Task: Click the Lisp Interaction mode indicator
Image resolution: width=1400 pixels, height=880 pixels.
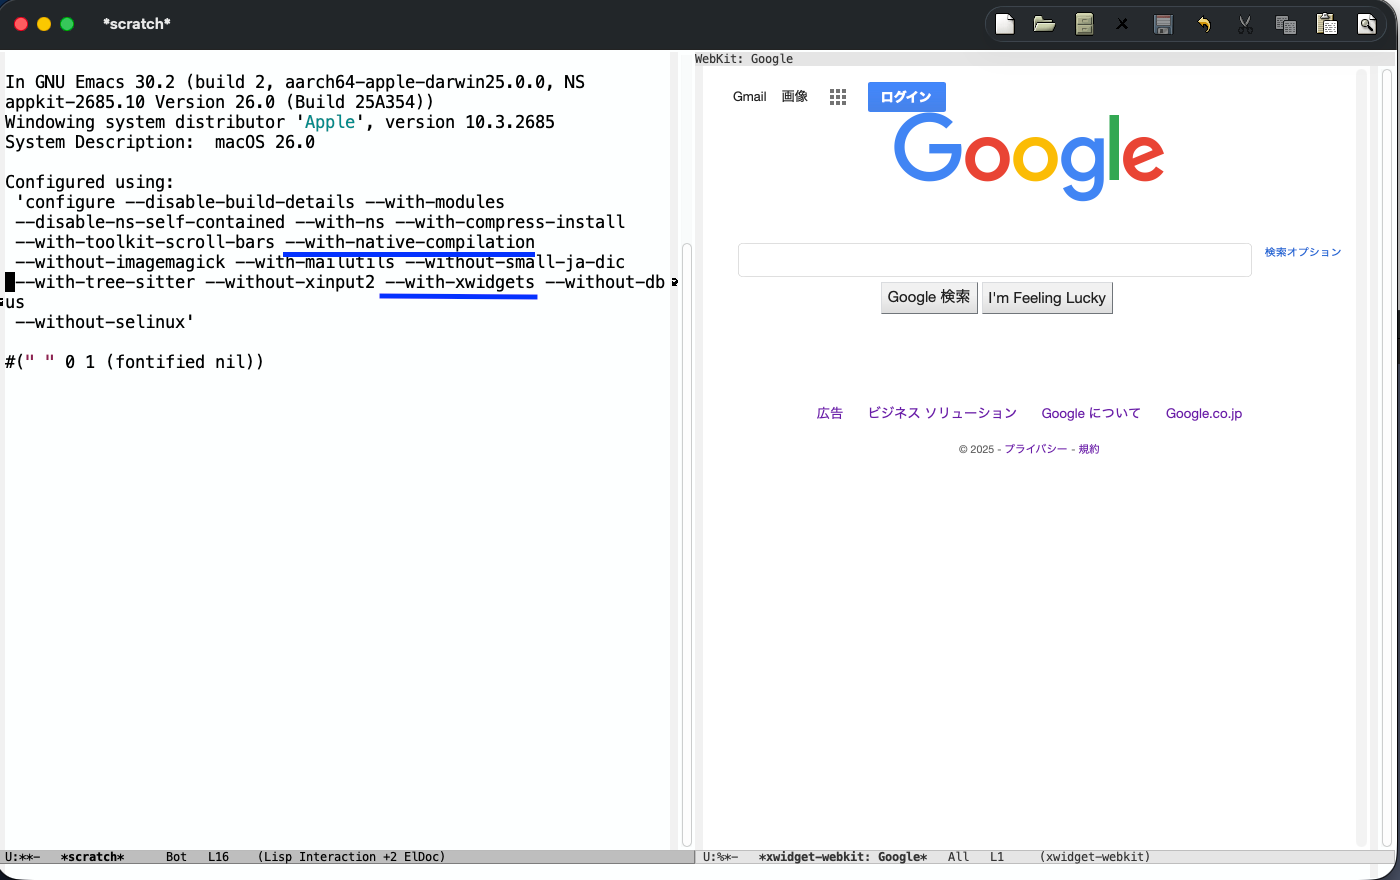Action: pyautogui.click(x=351, y=857)
